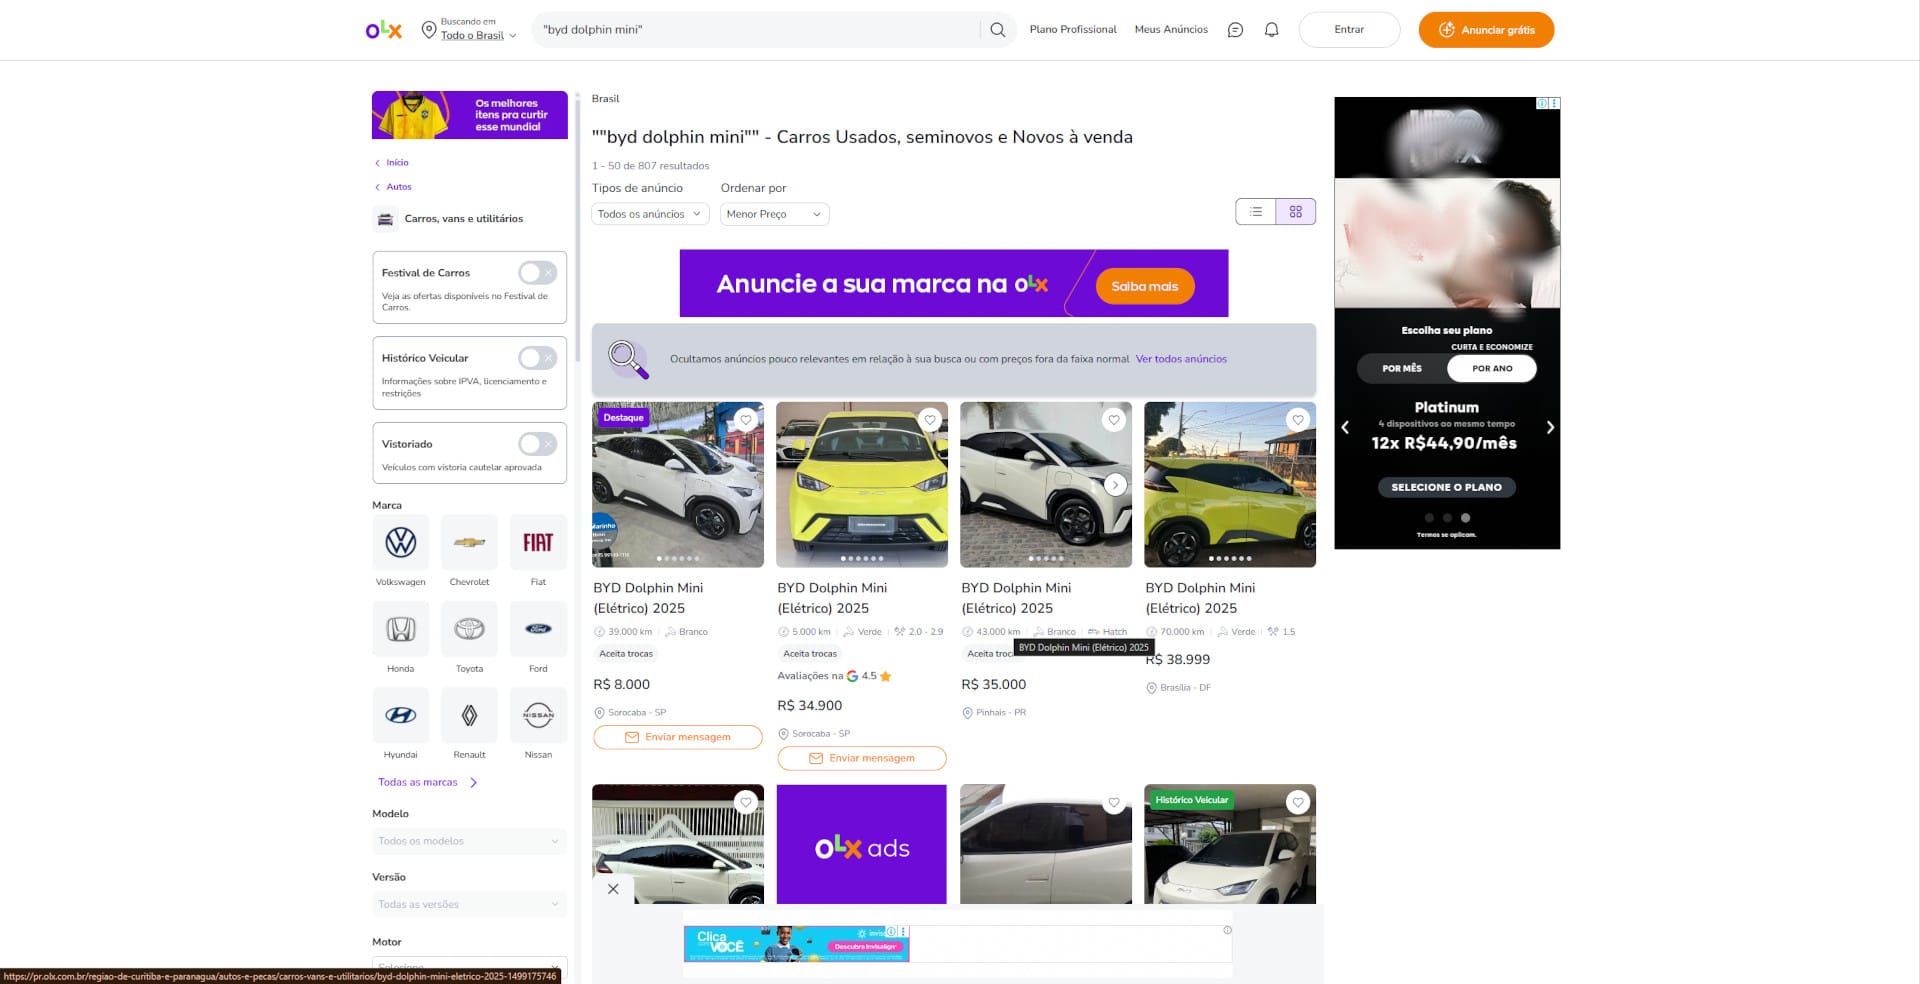Viewport: 1920px width, 984px height.
Task: Open the R$ 38.999 listing thumbnail
Action: click(1230, 485)
